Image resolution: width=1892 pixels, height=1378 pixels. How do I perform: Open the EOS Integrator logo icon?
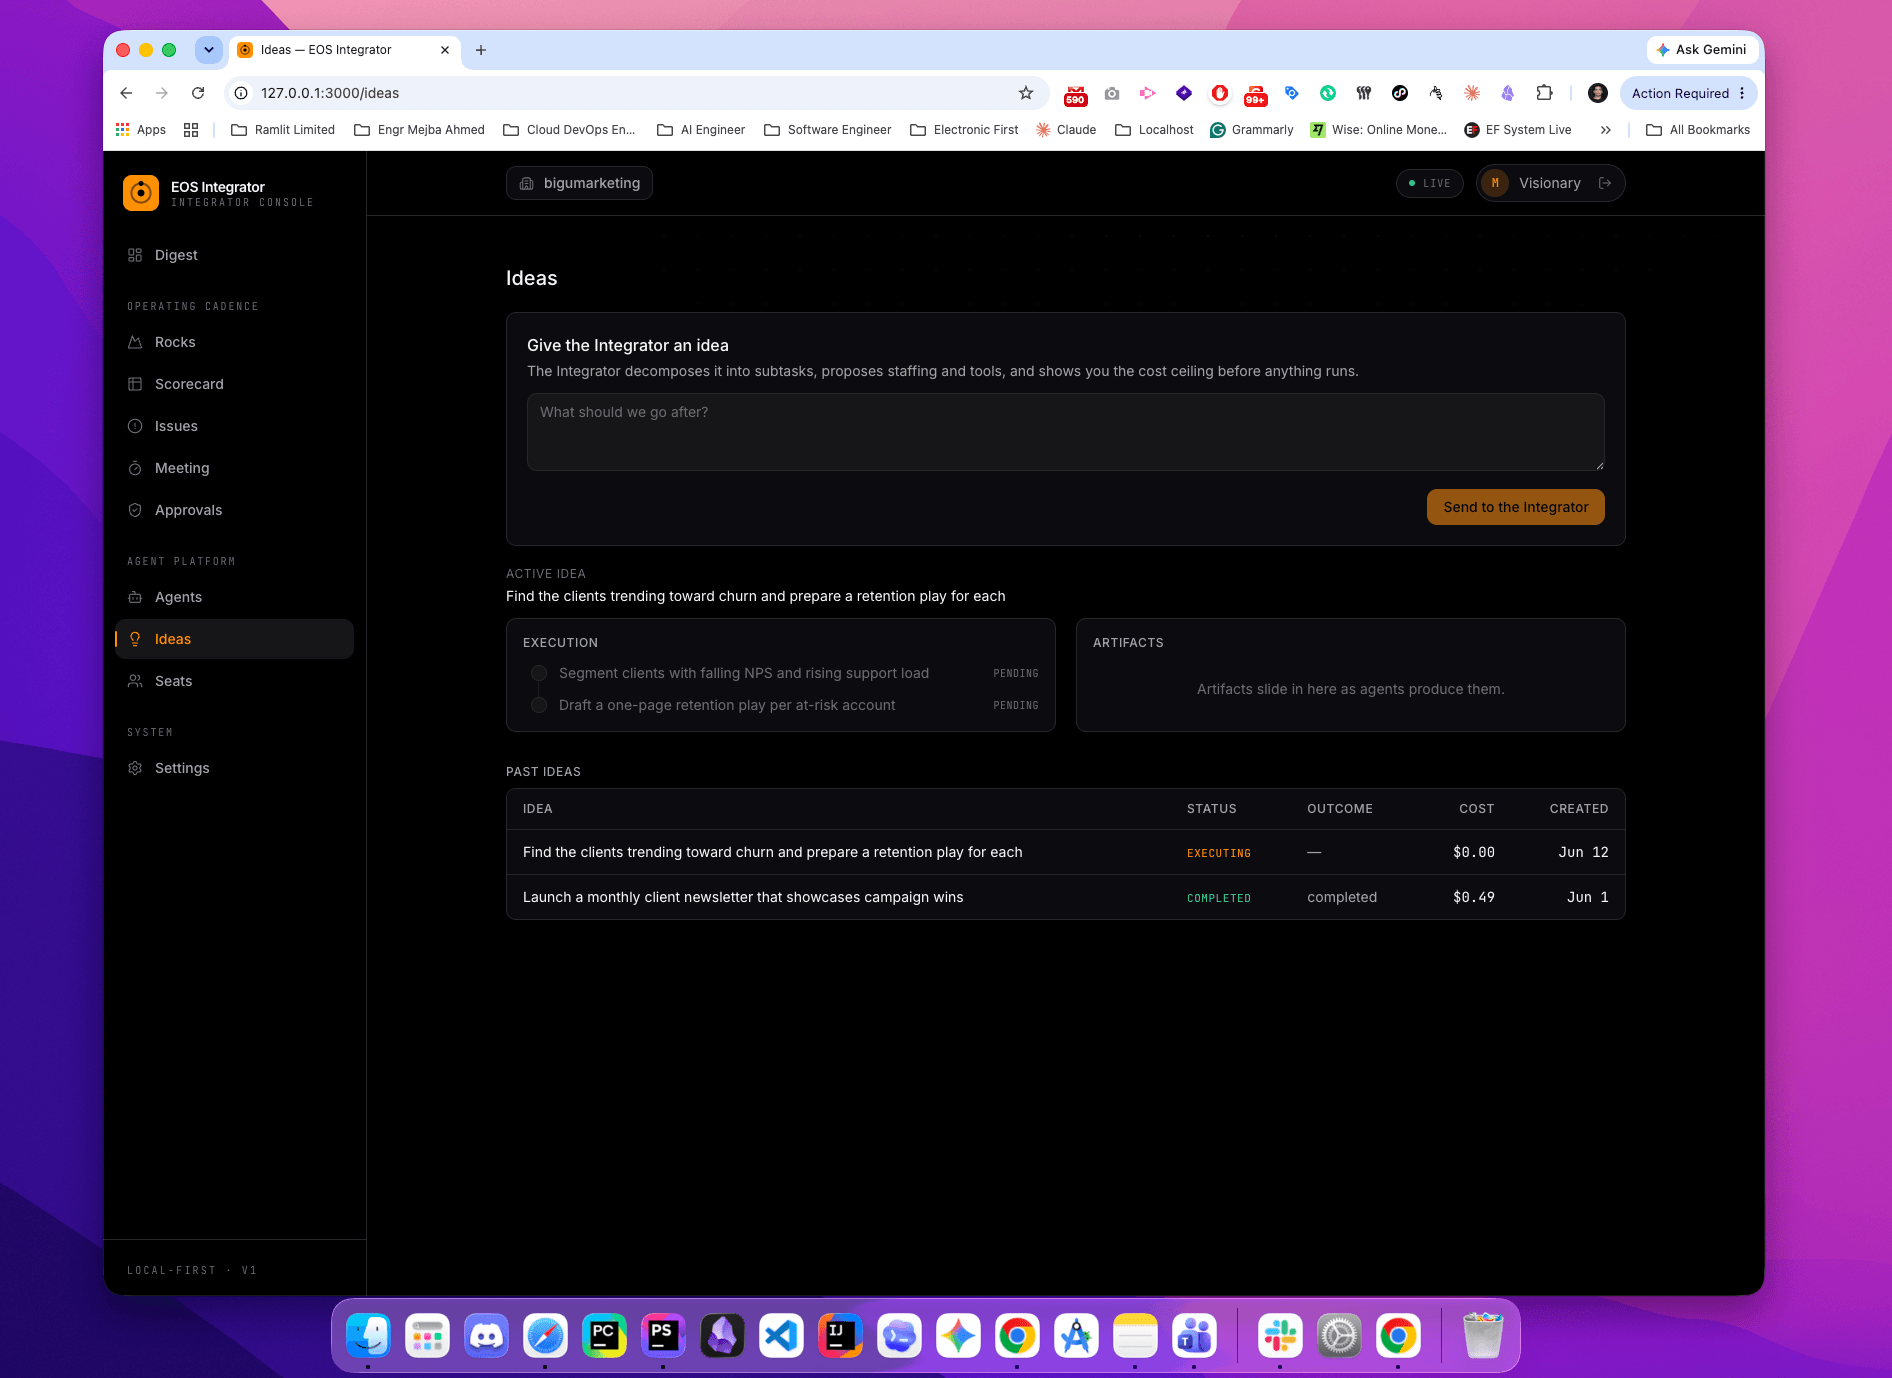[x=141, y=193]
